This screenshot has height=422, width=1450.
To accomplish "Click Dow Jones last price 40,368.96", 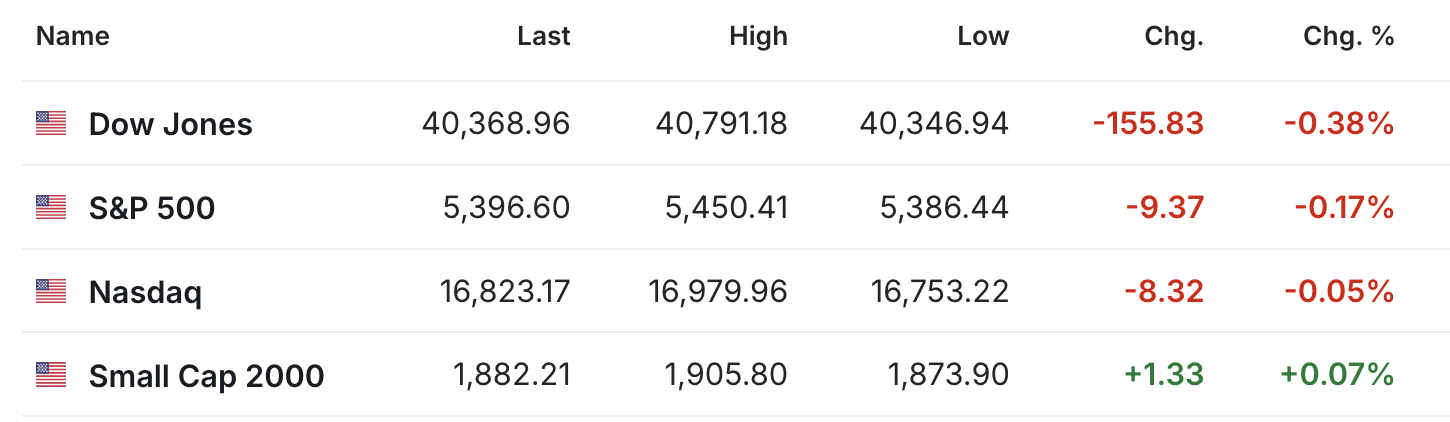I will [496, 124].
